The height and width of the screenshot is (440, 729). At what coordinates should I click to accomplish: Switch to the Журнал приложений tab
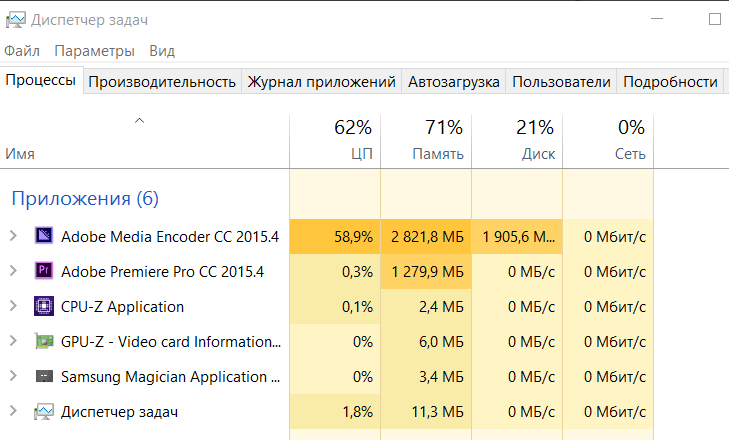[x=322, y=82]
